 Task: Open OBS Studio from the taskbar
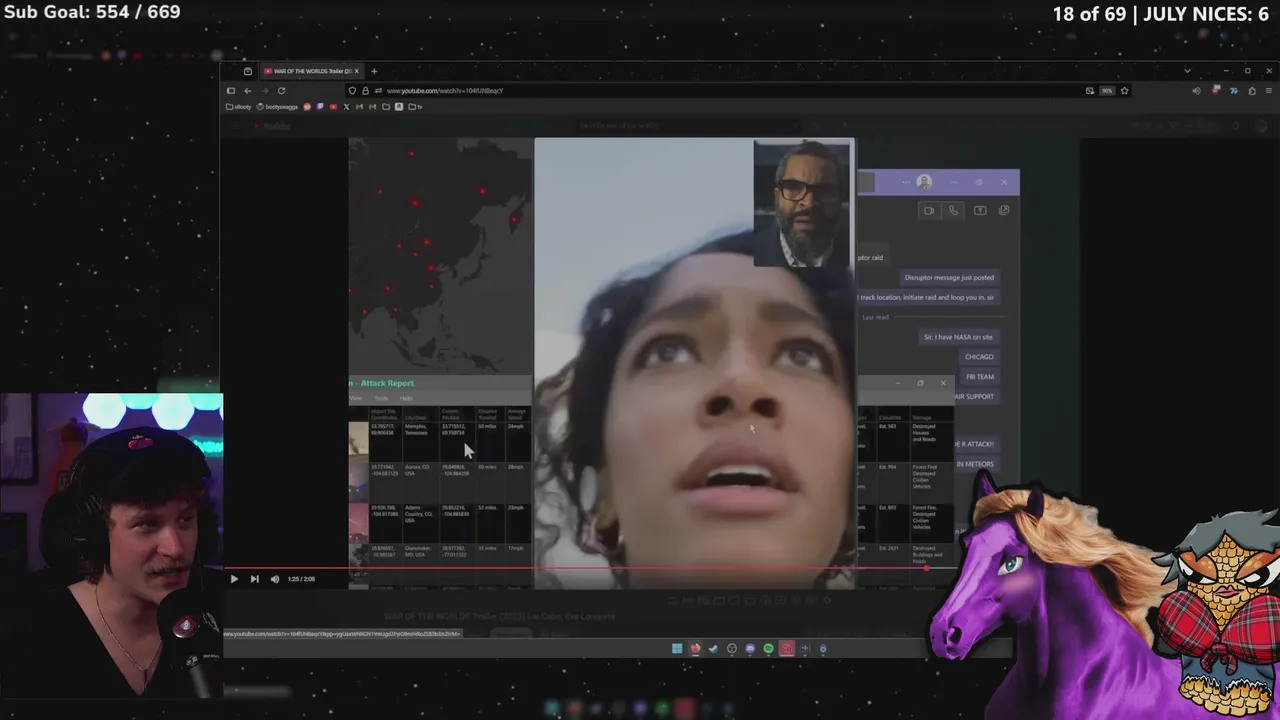[732, 648]
